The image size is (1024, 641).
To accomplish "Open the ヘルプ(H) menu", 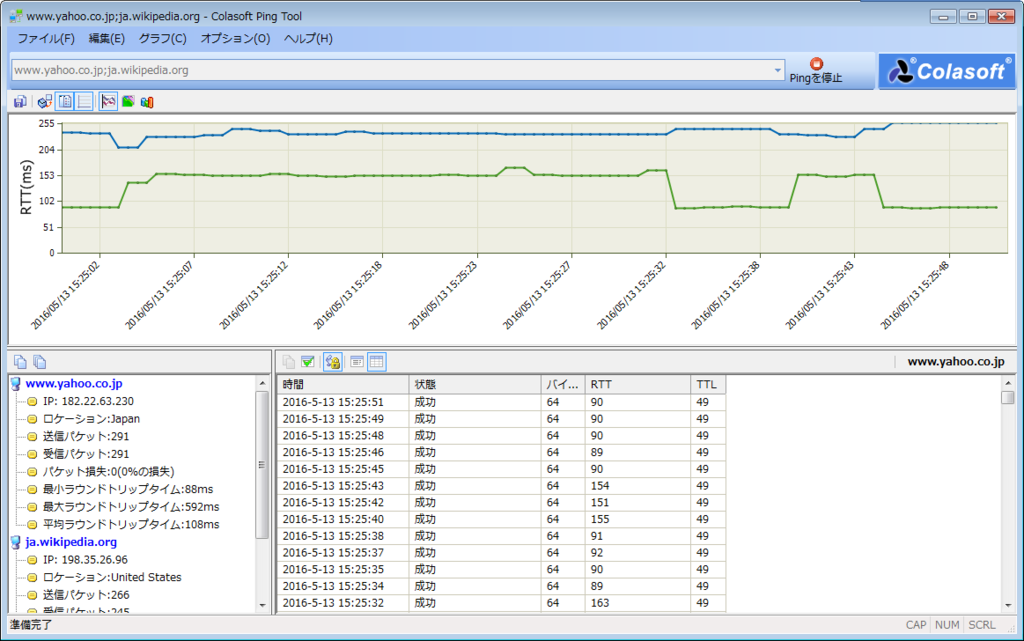I will (308, 39).
